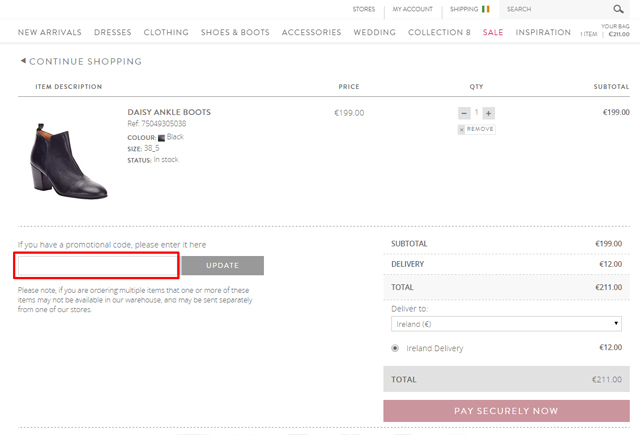
Task: Click the black colour swatch
Action: click(x=160, y=138)
